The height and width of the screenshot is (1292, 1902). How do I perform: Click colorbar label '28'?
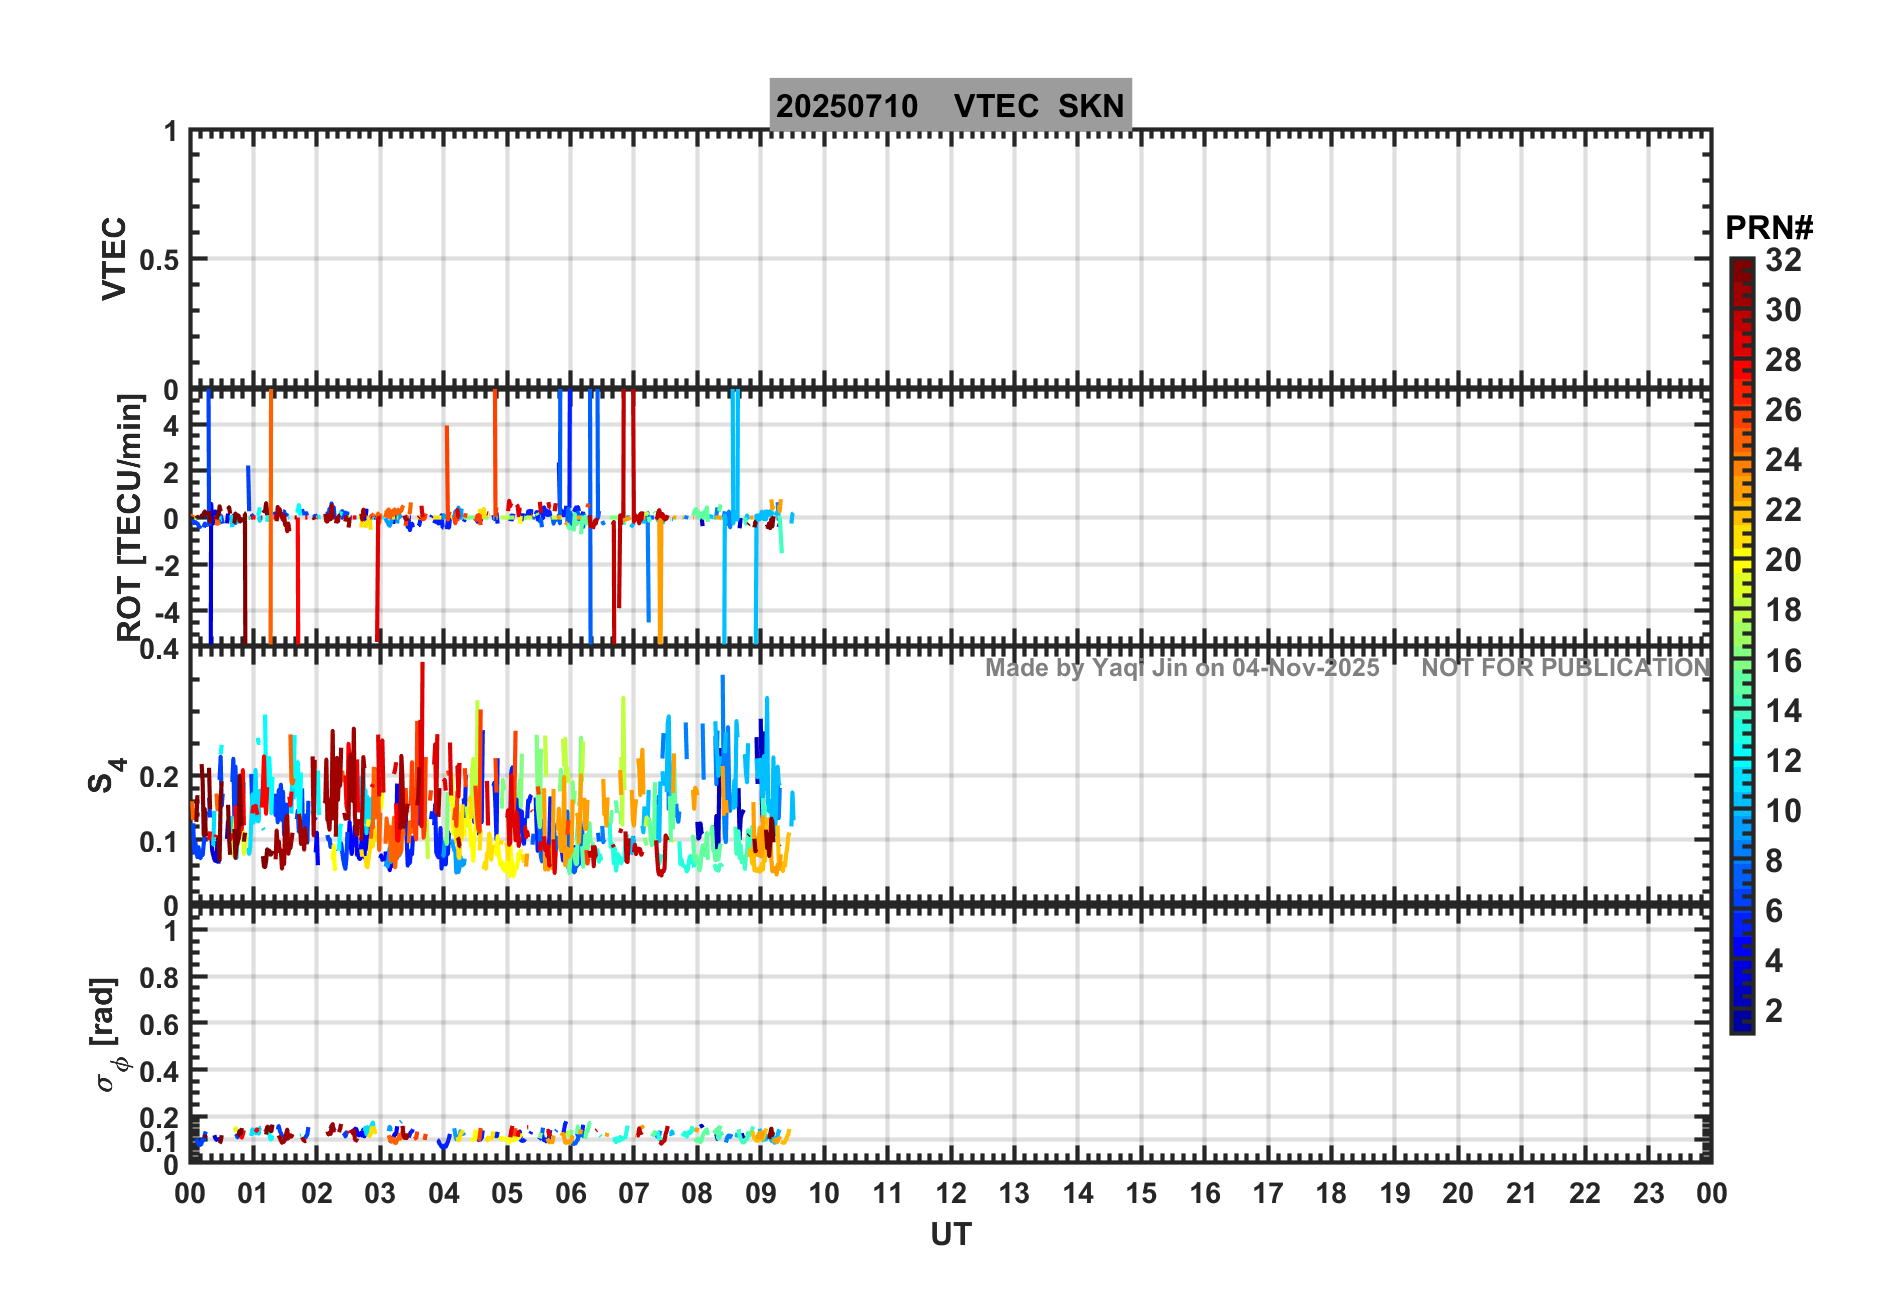pyautogui.click(x=1783, y=360)
